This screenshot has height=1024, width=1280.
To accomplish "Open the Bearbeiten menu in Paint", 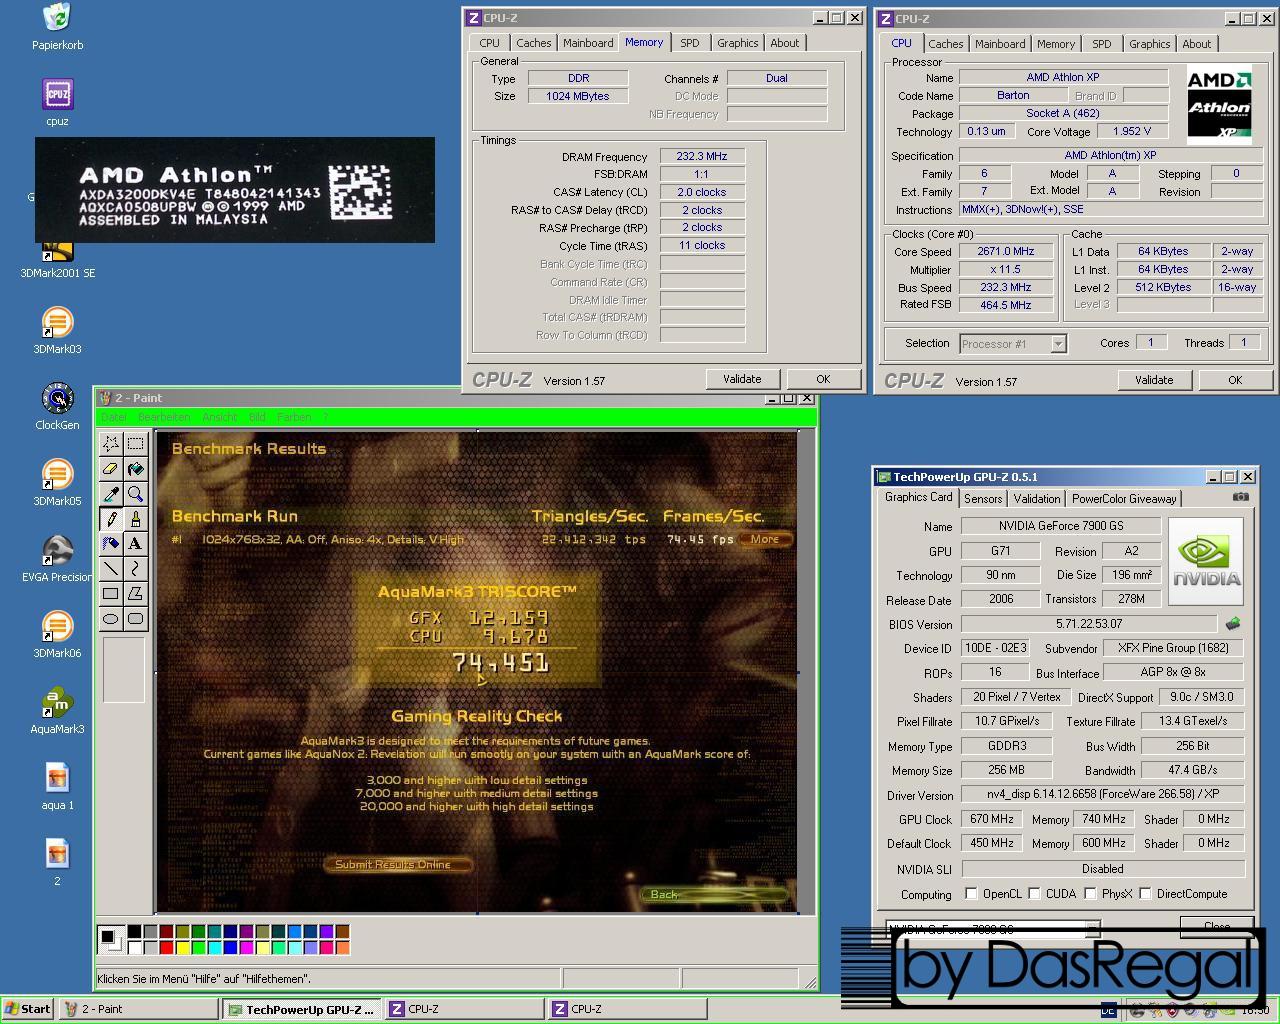I will click(164, 417).
